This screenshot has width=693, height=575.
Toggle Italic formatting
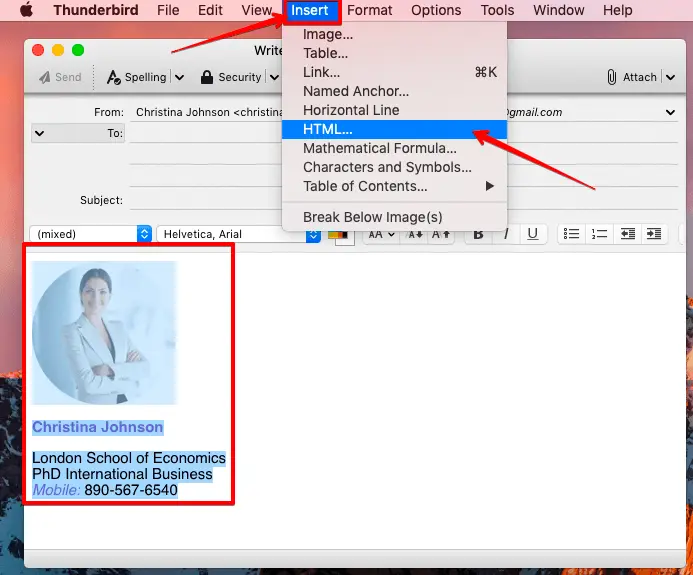pos(506,234)
